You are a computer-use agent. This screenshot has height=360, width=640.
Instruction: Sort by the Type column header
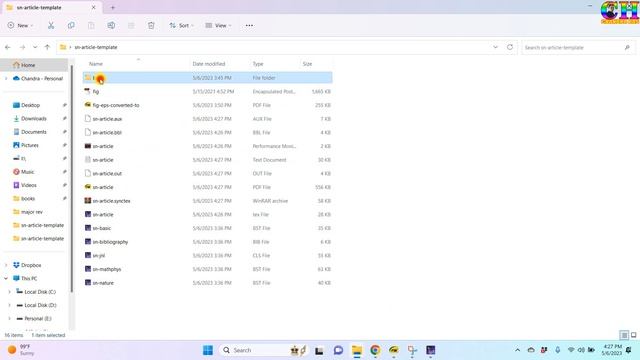258,64
